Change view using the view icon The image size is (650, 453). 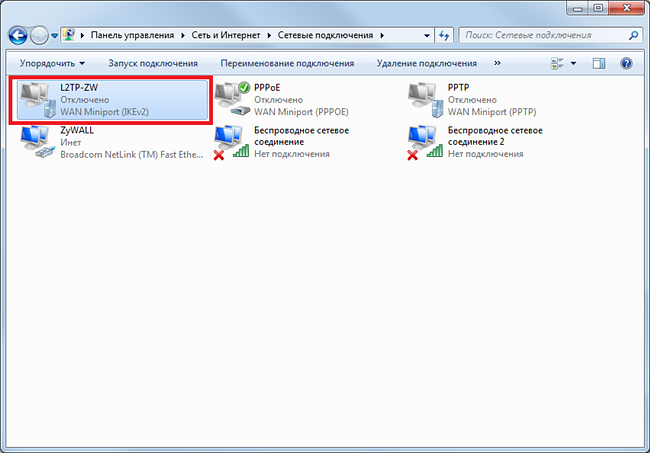coord(557,63)
